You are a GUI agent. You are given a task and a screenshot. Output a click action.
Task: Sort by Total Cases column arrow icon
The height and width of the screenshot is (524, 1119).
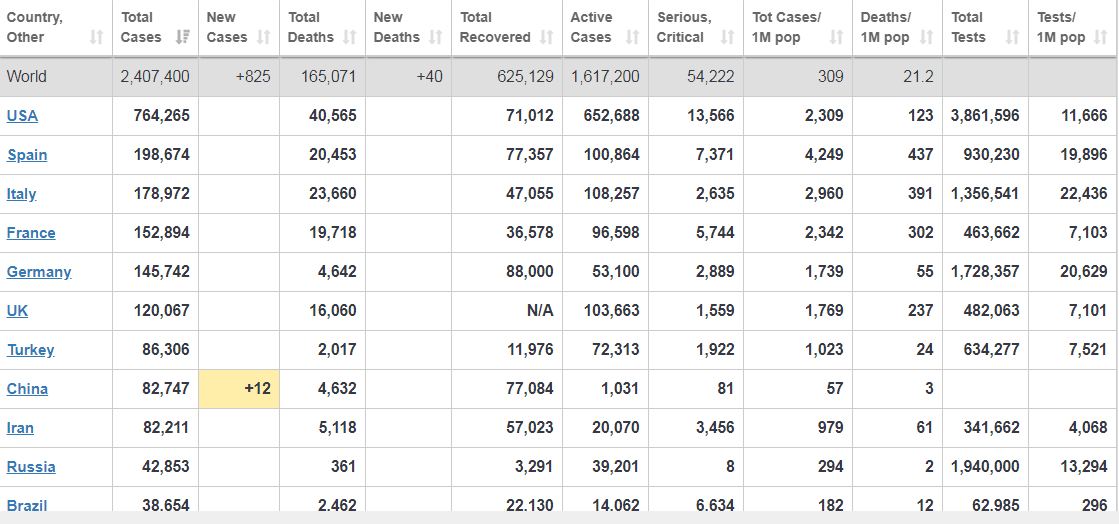click(x=183, y=37)
